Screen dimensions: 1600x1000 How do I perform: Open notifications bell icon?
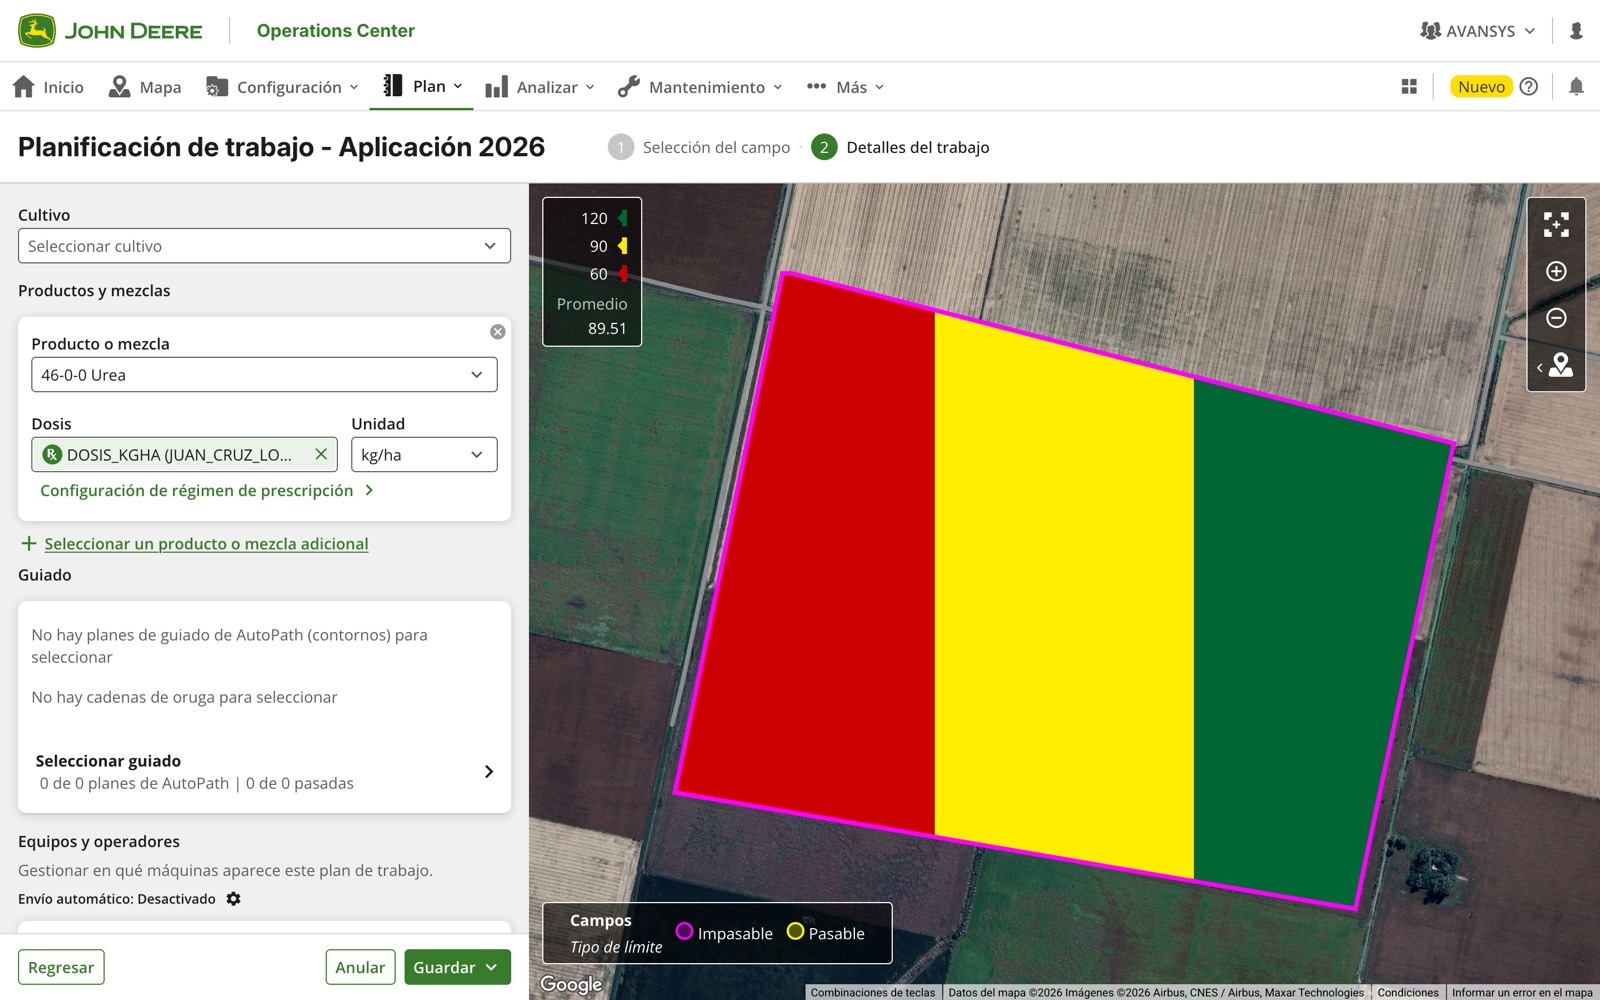click(x=1576, y=87)
